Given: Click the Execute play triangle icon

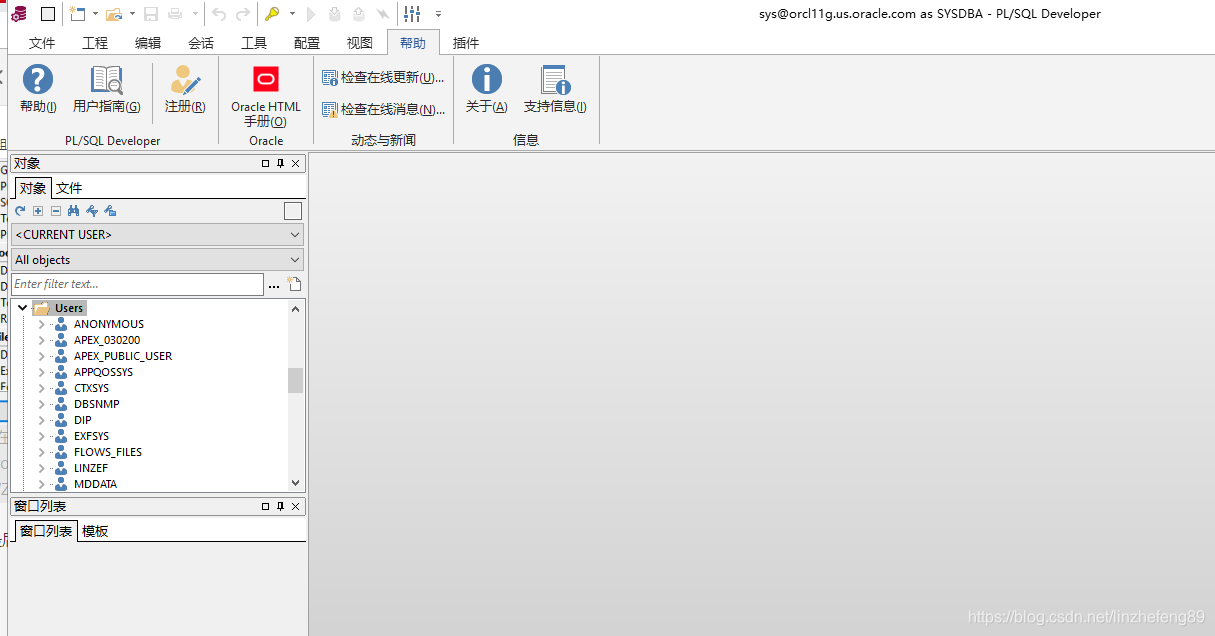Looking at the screenshot, I should pos(311,14).
